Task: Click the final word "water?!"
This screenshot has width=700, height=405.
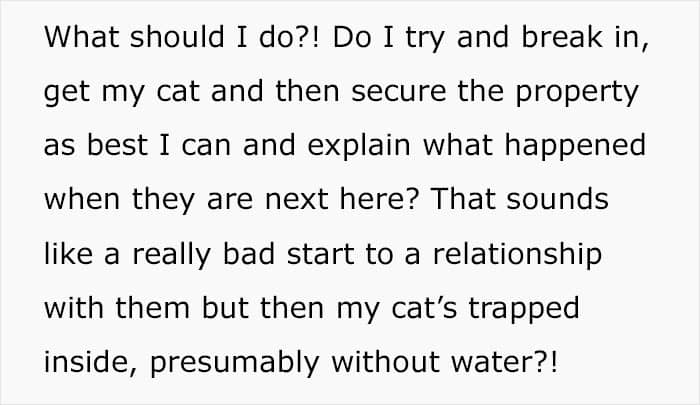Action: tap(504, 362)
